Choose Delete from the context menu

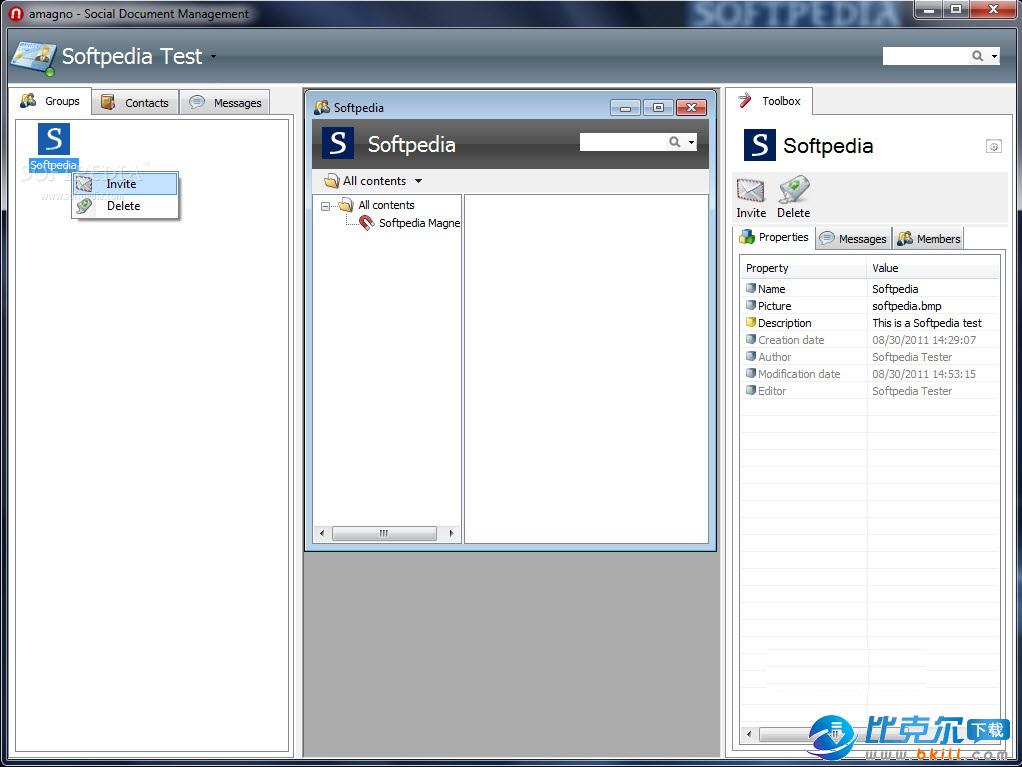point(124,206)
